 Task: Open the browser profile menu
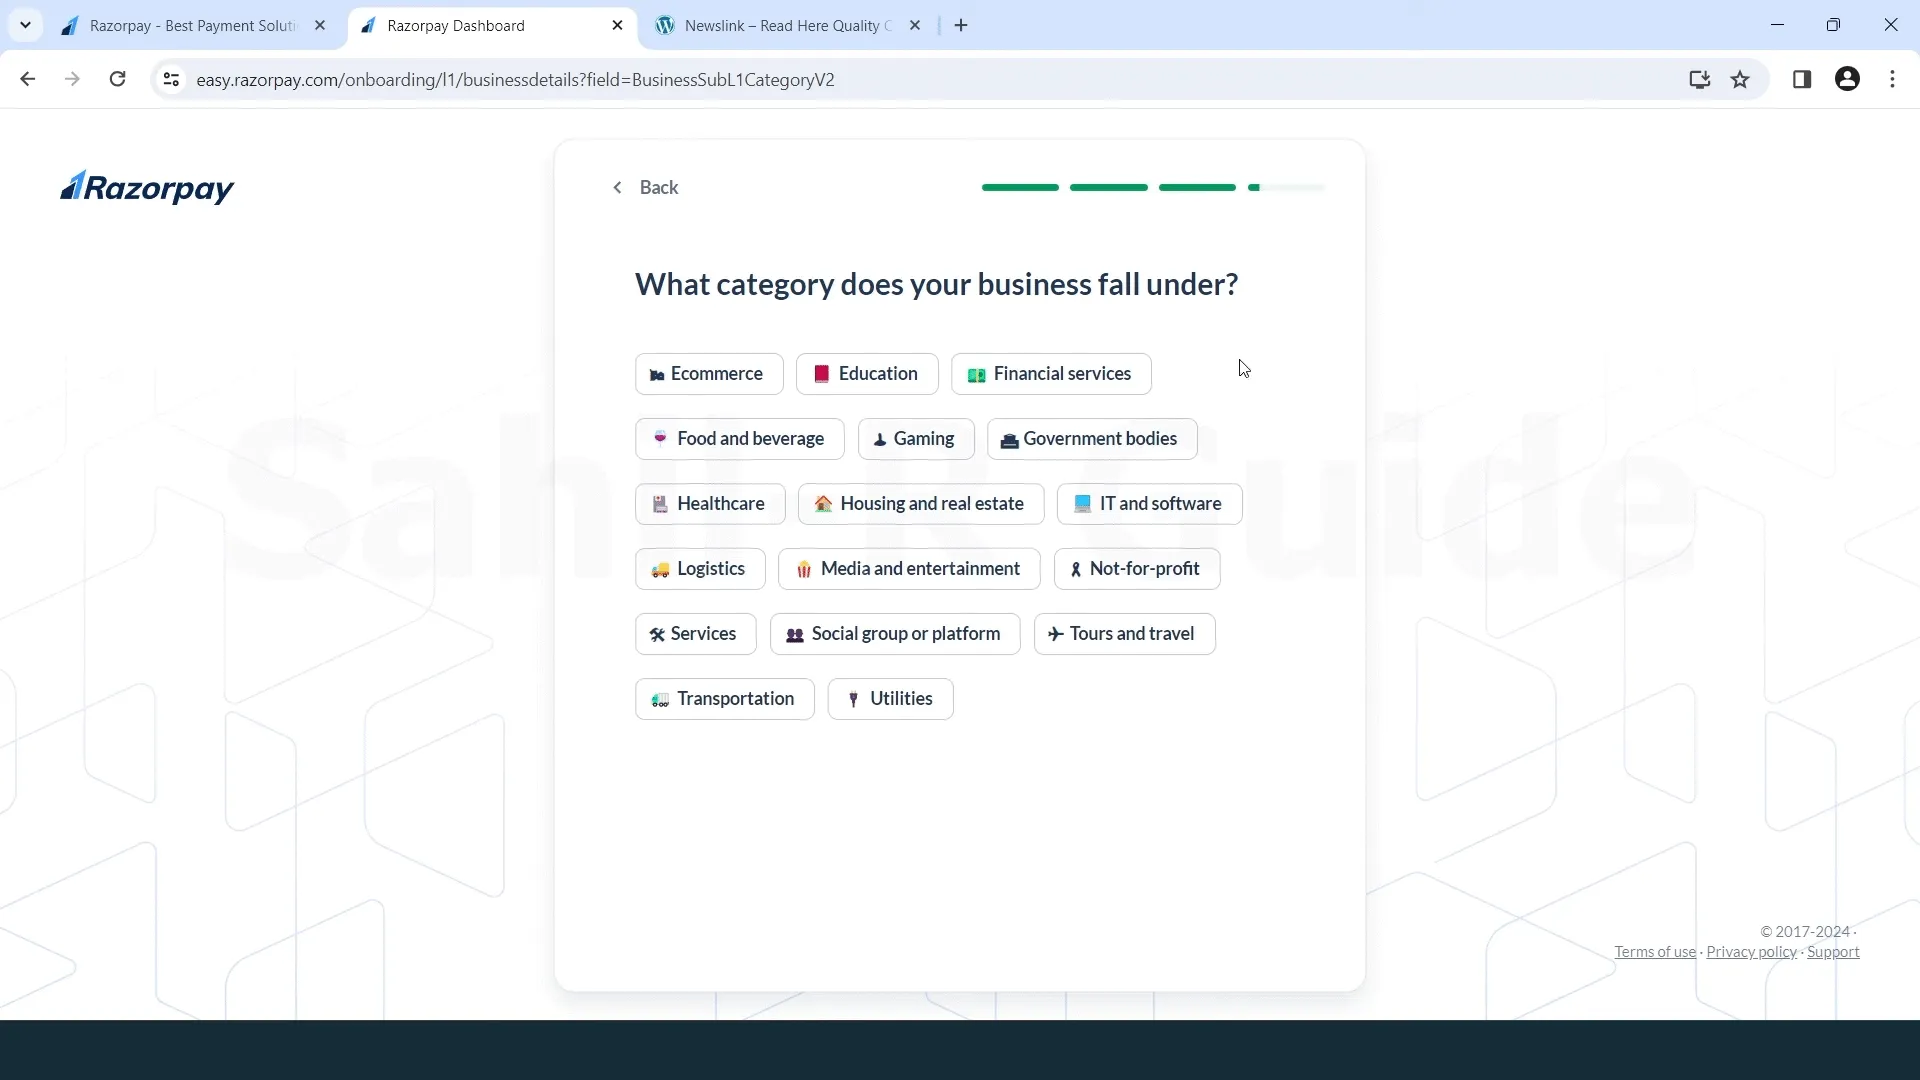pyautogui.click(x=1847, y=79)
